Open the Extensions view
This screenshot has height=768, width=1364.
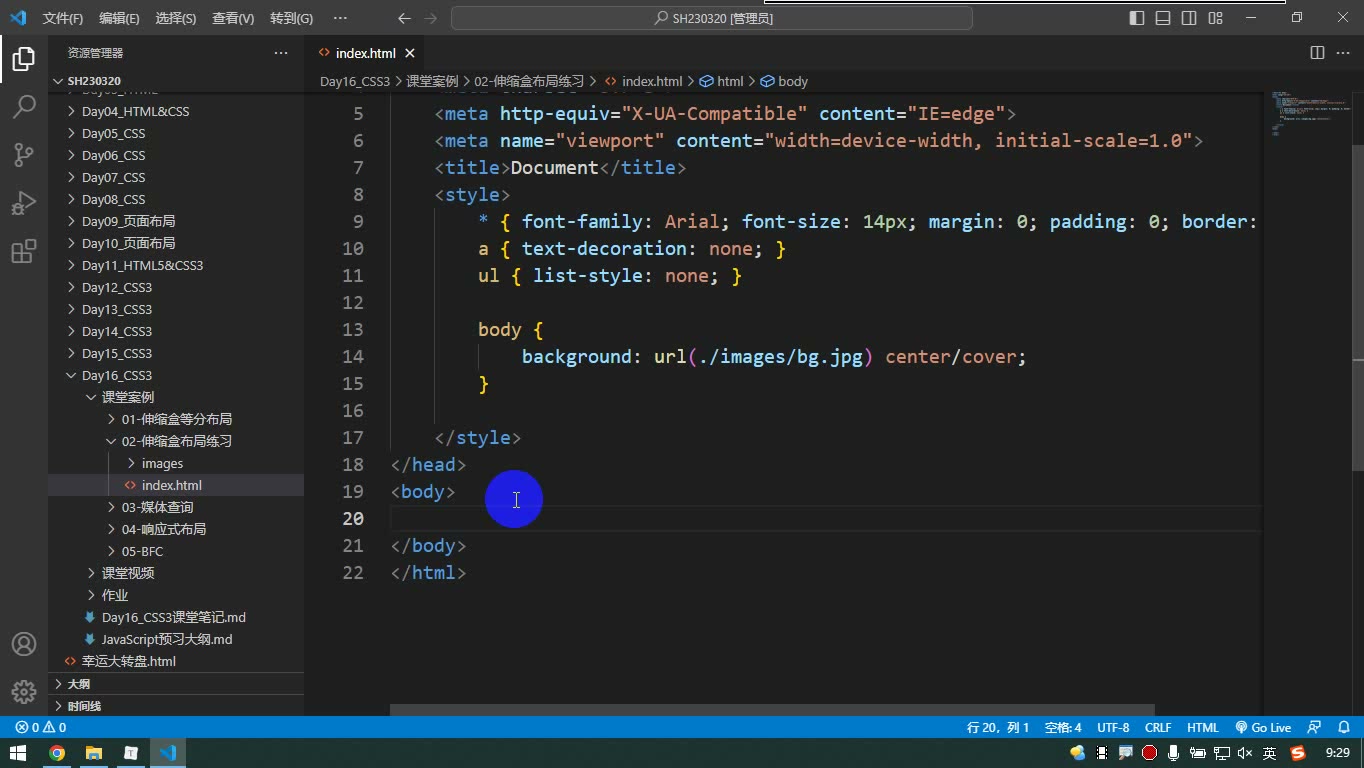24,252
